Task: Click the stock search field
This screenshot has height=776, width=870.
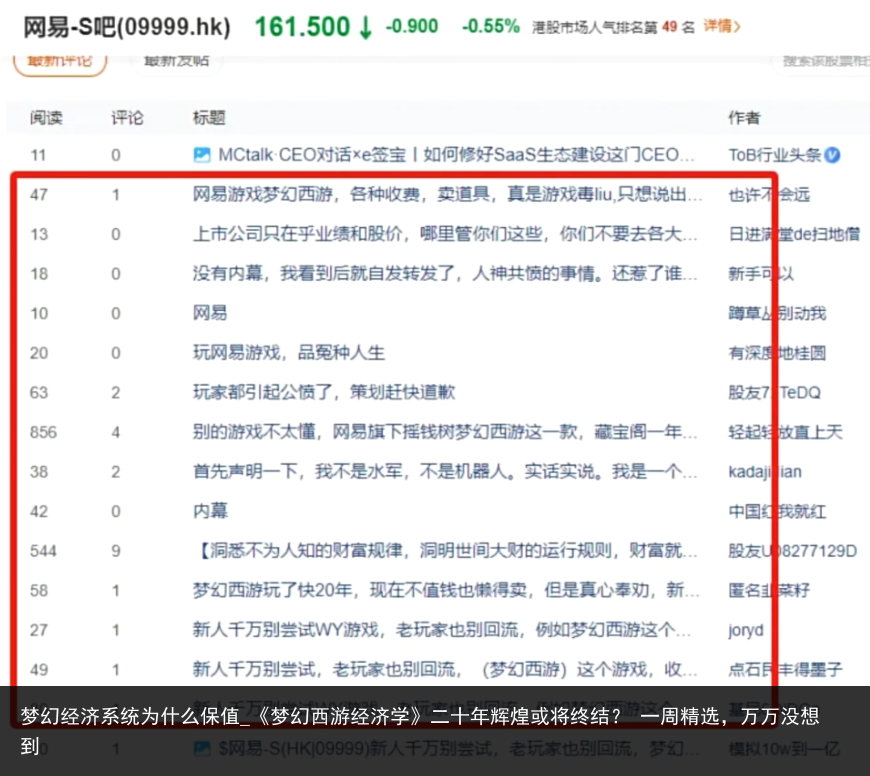Action: [823, 61]
